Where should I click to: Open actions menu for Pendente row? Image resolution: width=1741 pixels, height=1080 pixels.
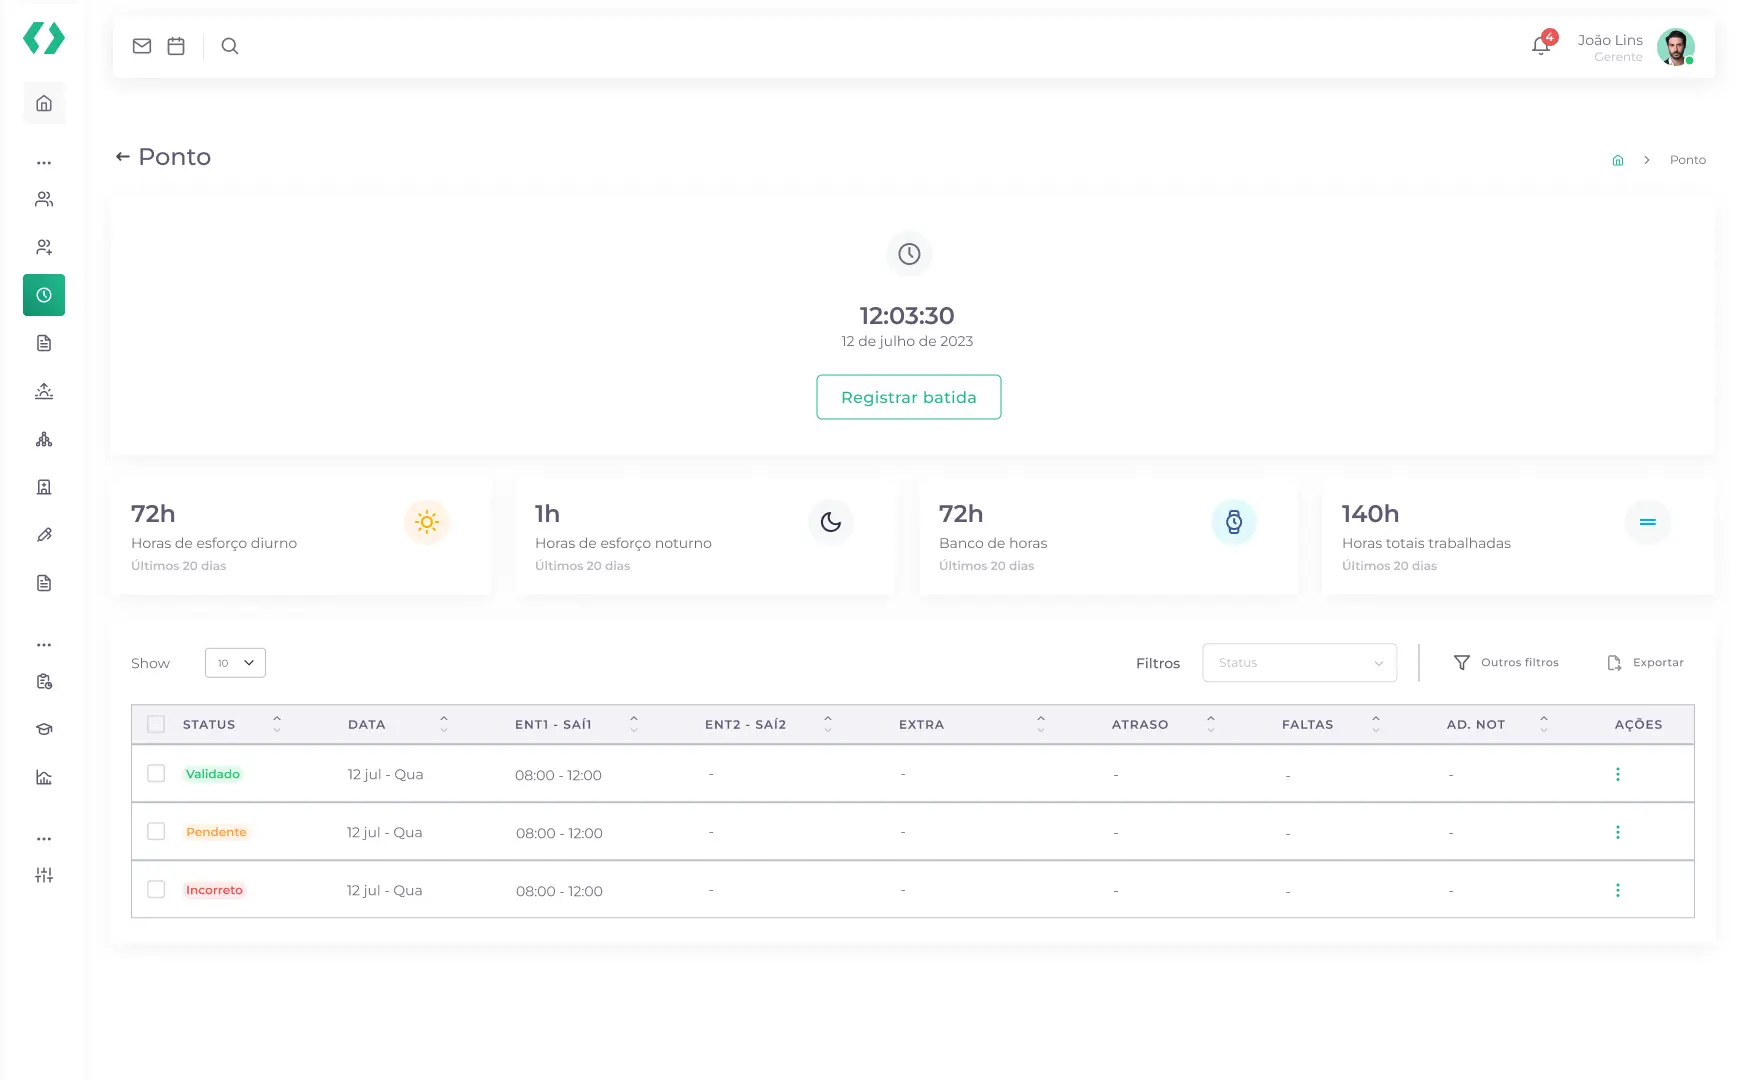coord(1618,832)
